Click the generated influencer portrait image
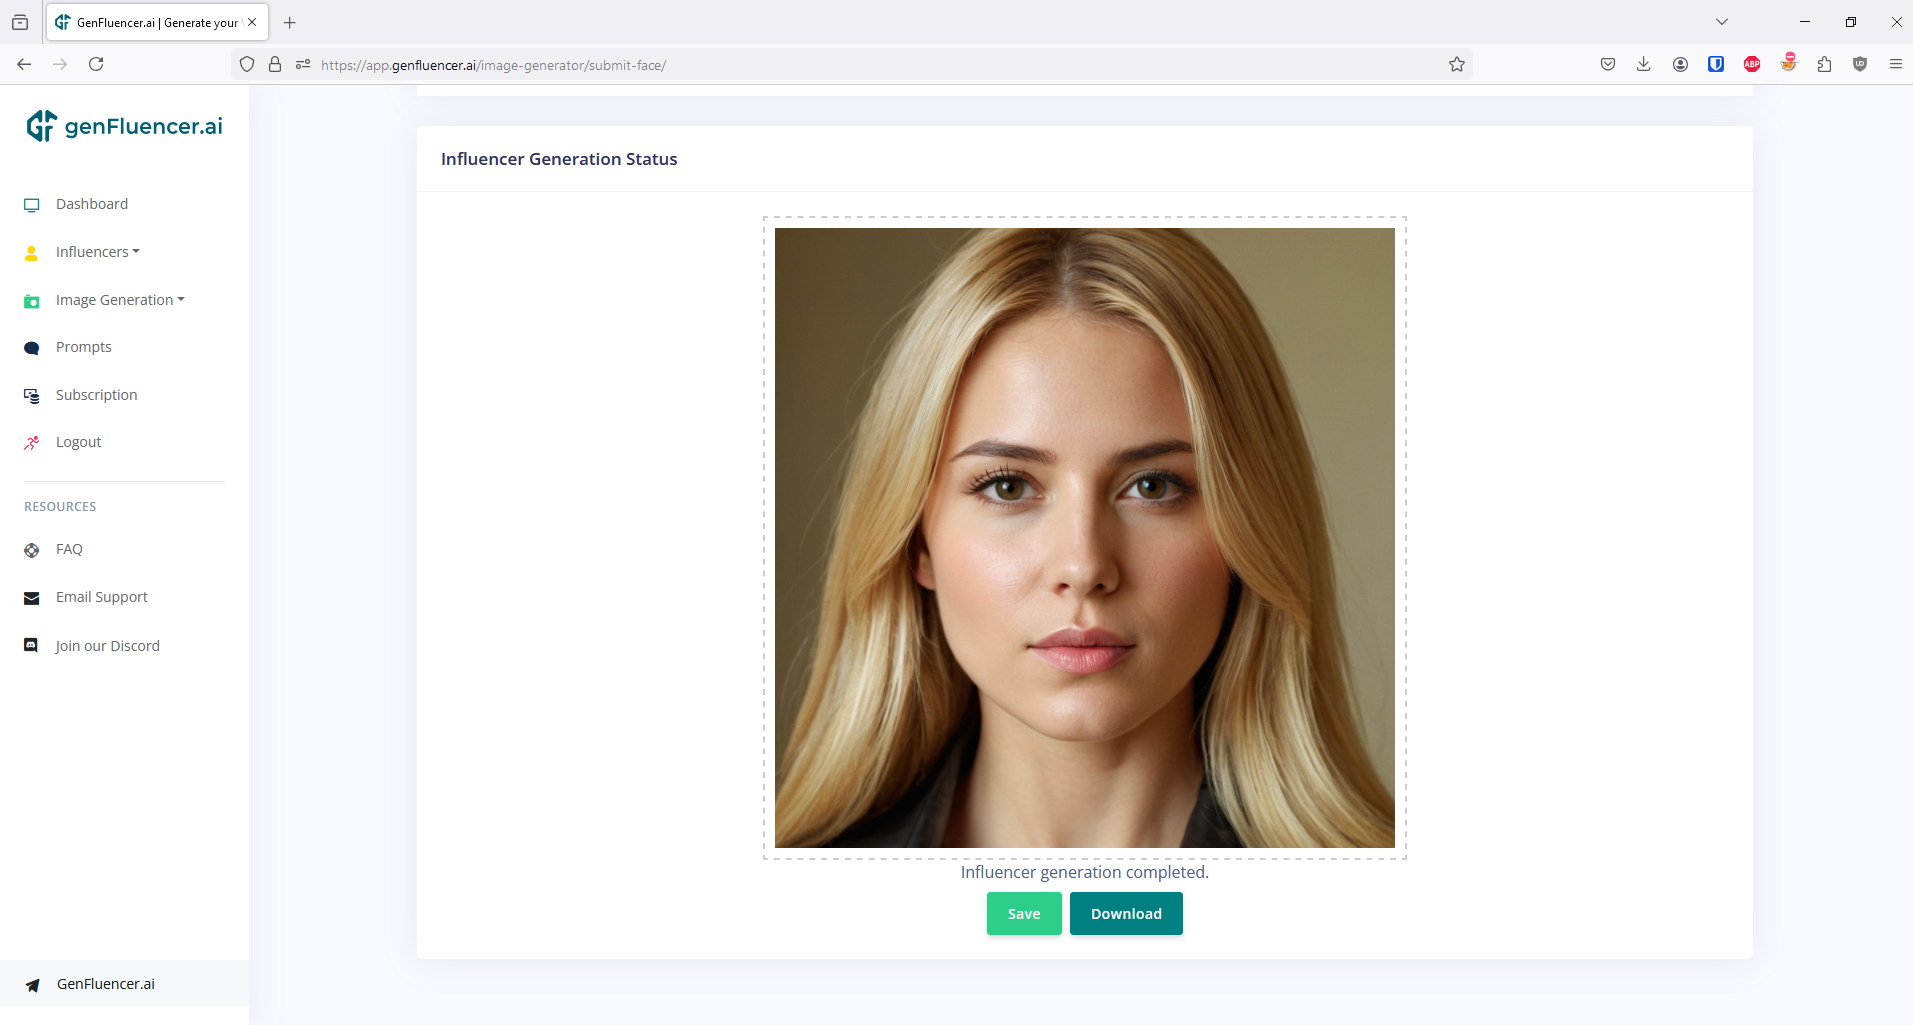Image resolution: width=1913 pixels, height=1025 pixels. coord(1085,538)
